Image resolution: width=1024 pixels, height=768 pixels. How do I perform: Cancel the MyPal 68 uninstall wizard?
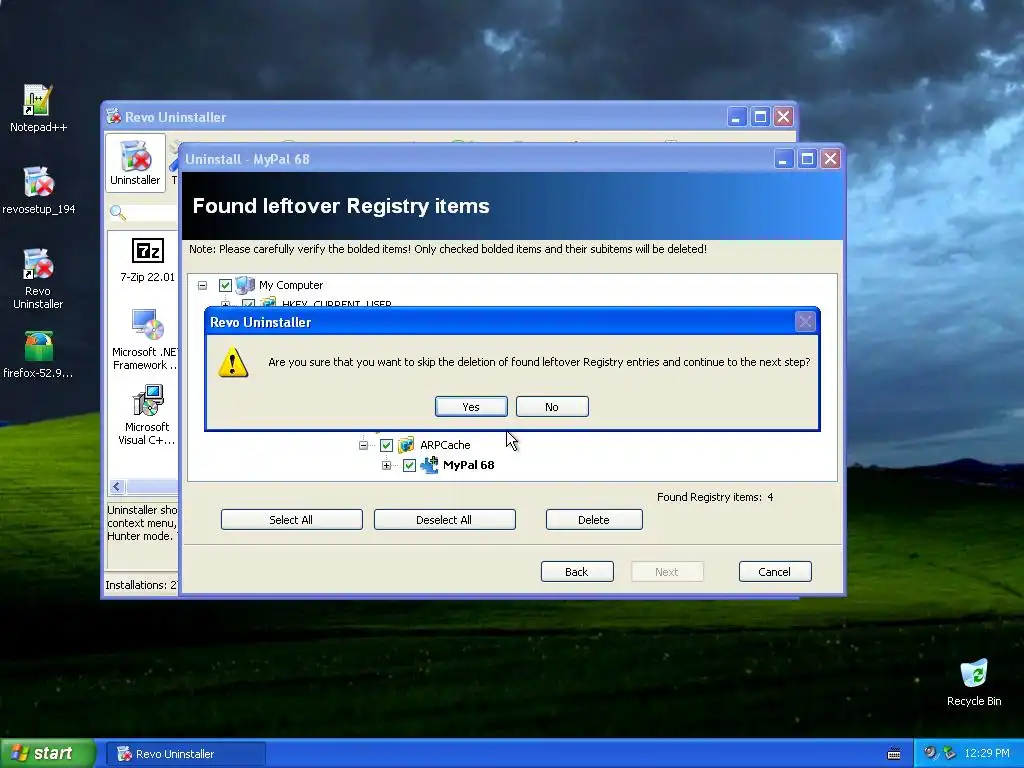[x=775, y=572]
